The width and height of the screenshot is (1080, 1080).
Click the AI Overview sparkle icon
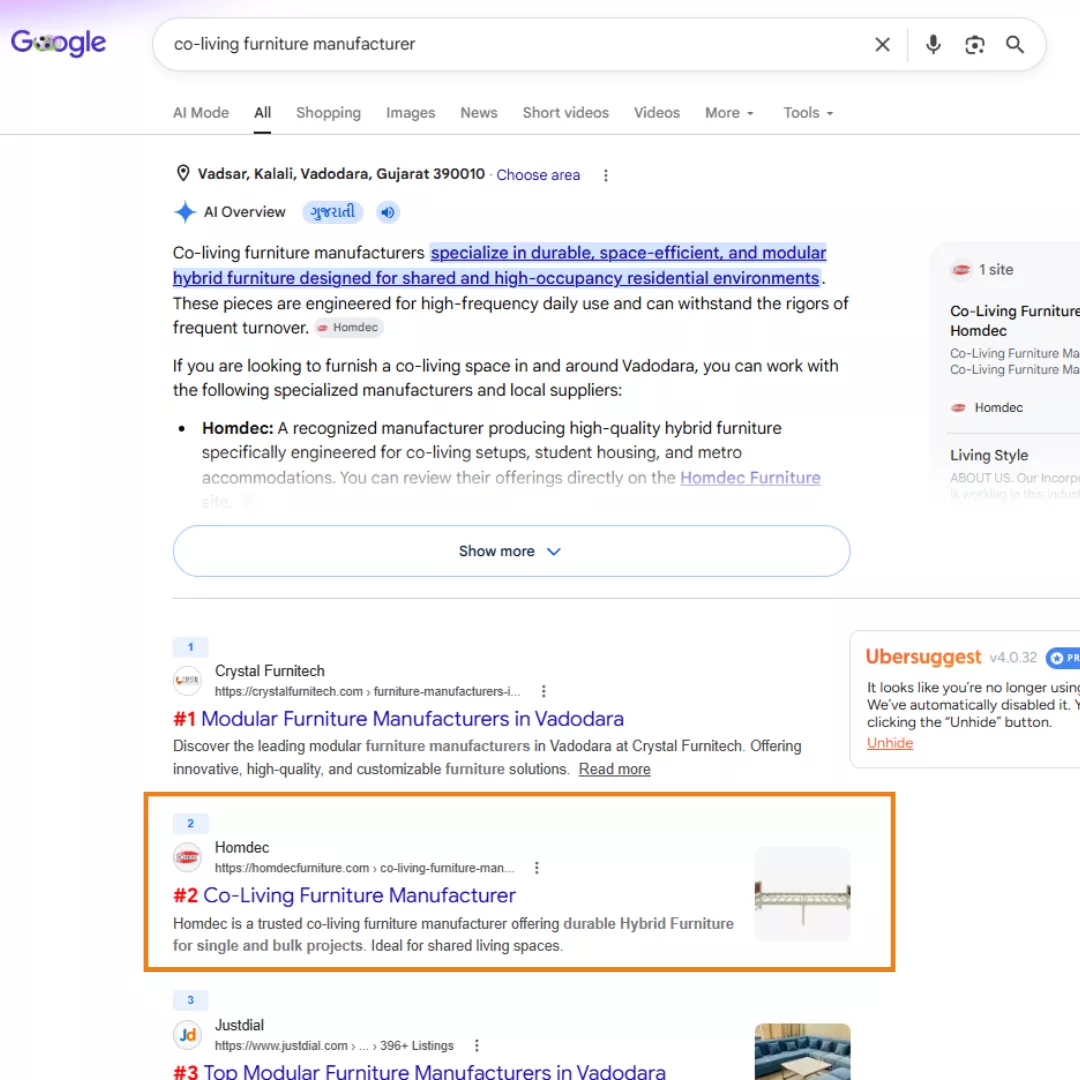[185, 212]
